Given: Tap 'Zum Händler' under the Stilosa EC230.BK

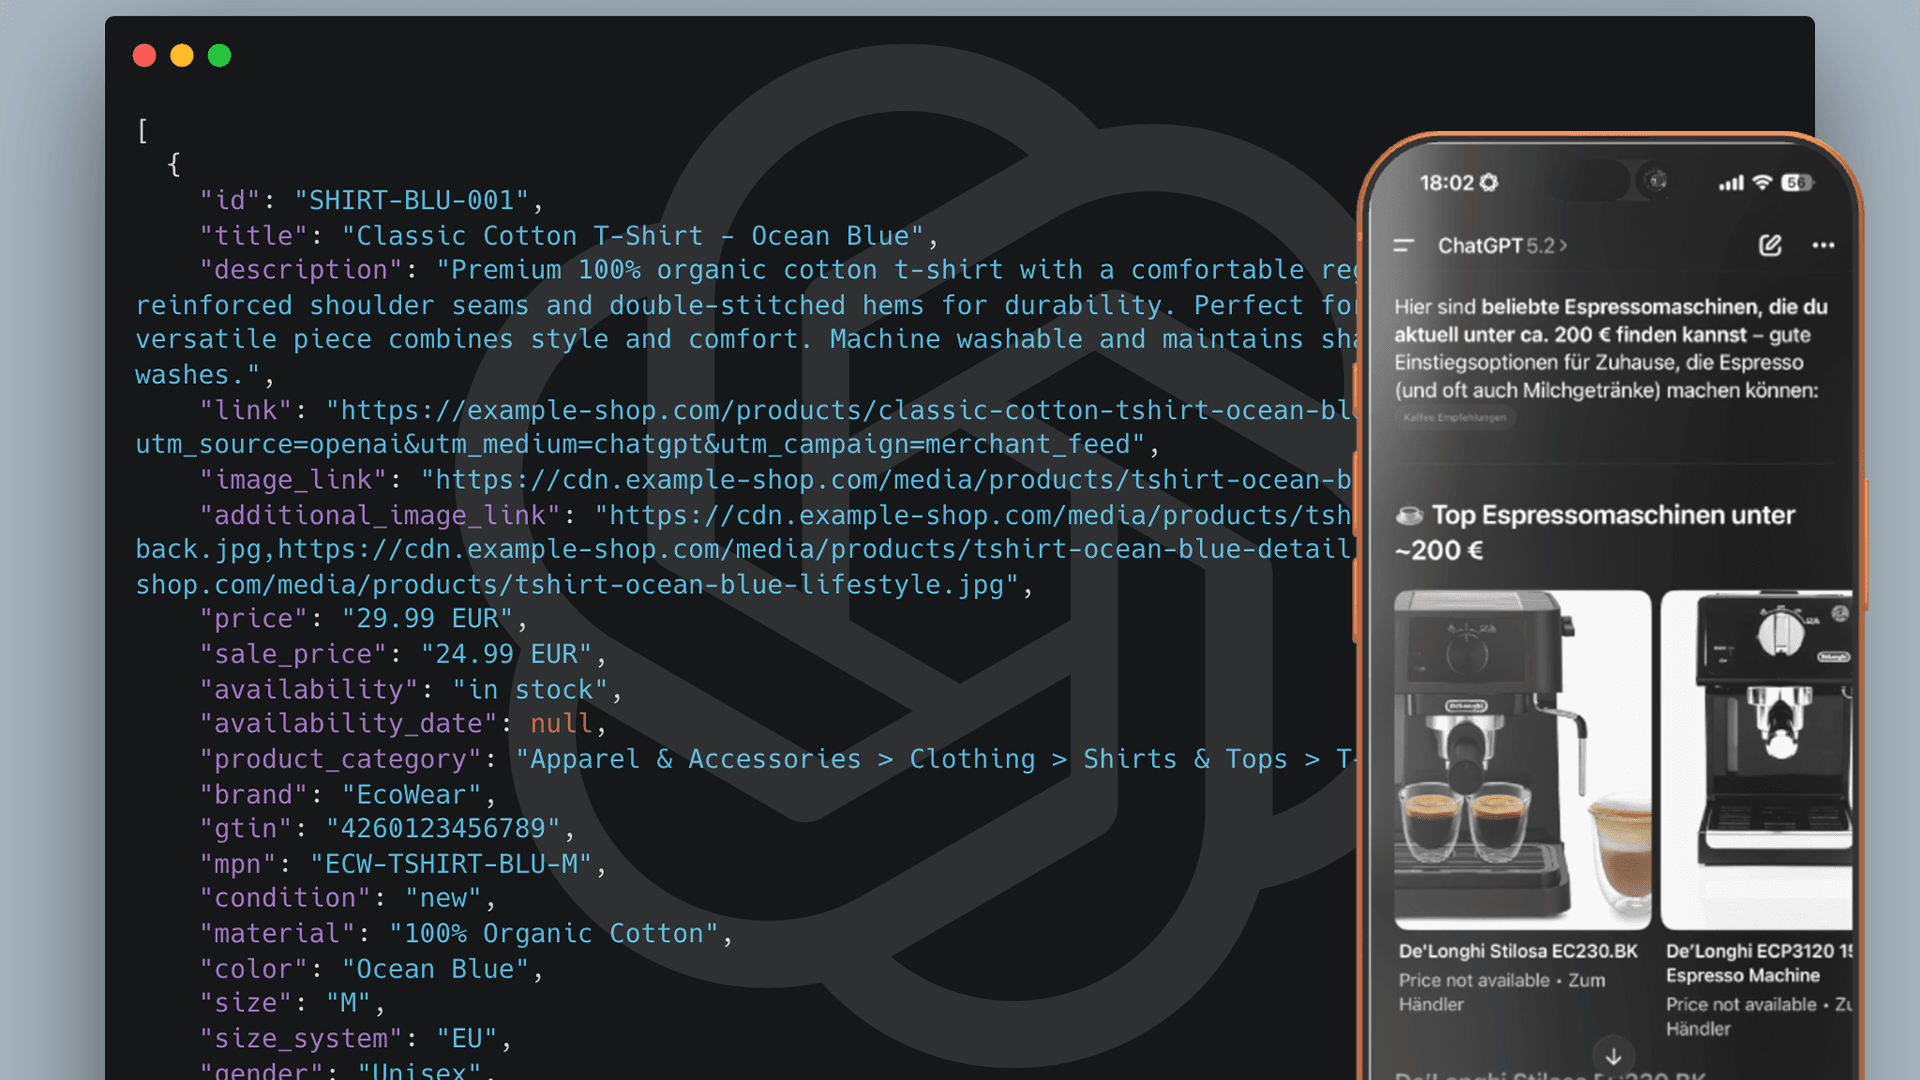Looking at the screenshot, I should 1502,992.
